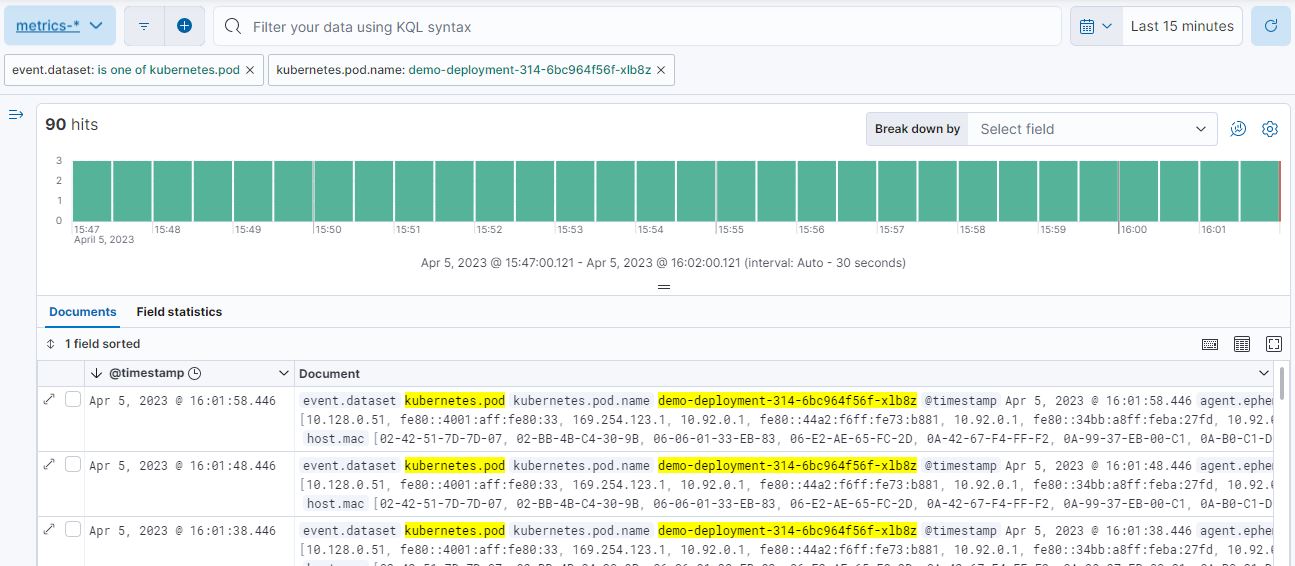Select checkbox for 16:01:38.446 row

click(73, 530)
